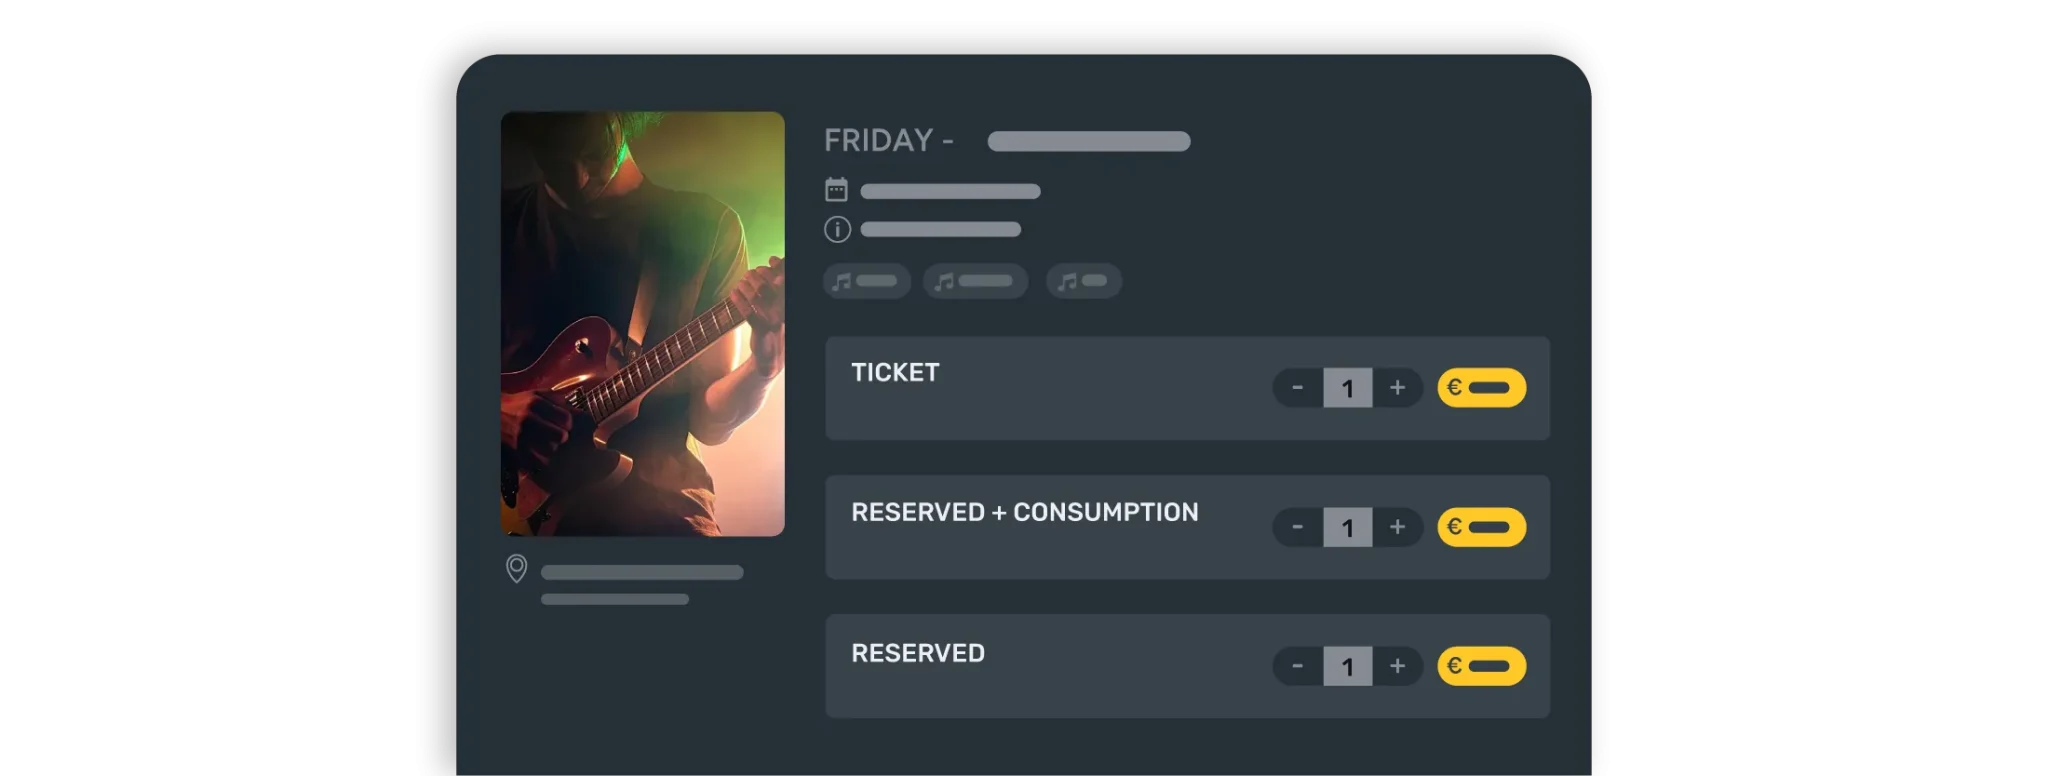2048x776 pixels.
Task: Click the yellow euro price button for TICKET
Action: click(x=1481, y=388)
